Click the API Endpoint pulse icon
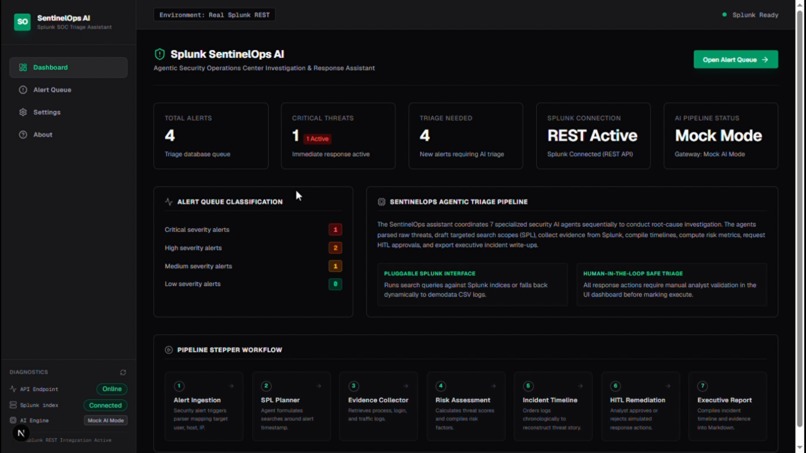This screenshot has height=453, width=806. 13,389
